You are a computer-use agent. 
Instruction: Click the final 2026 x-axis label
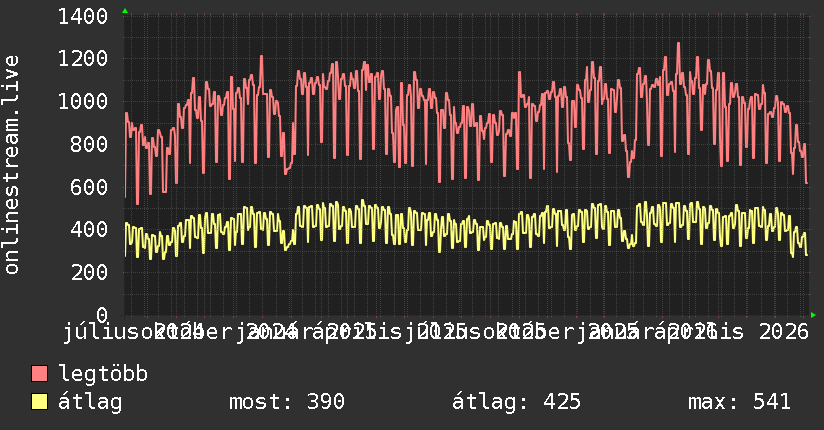(x=784, y=332)
